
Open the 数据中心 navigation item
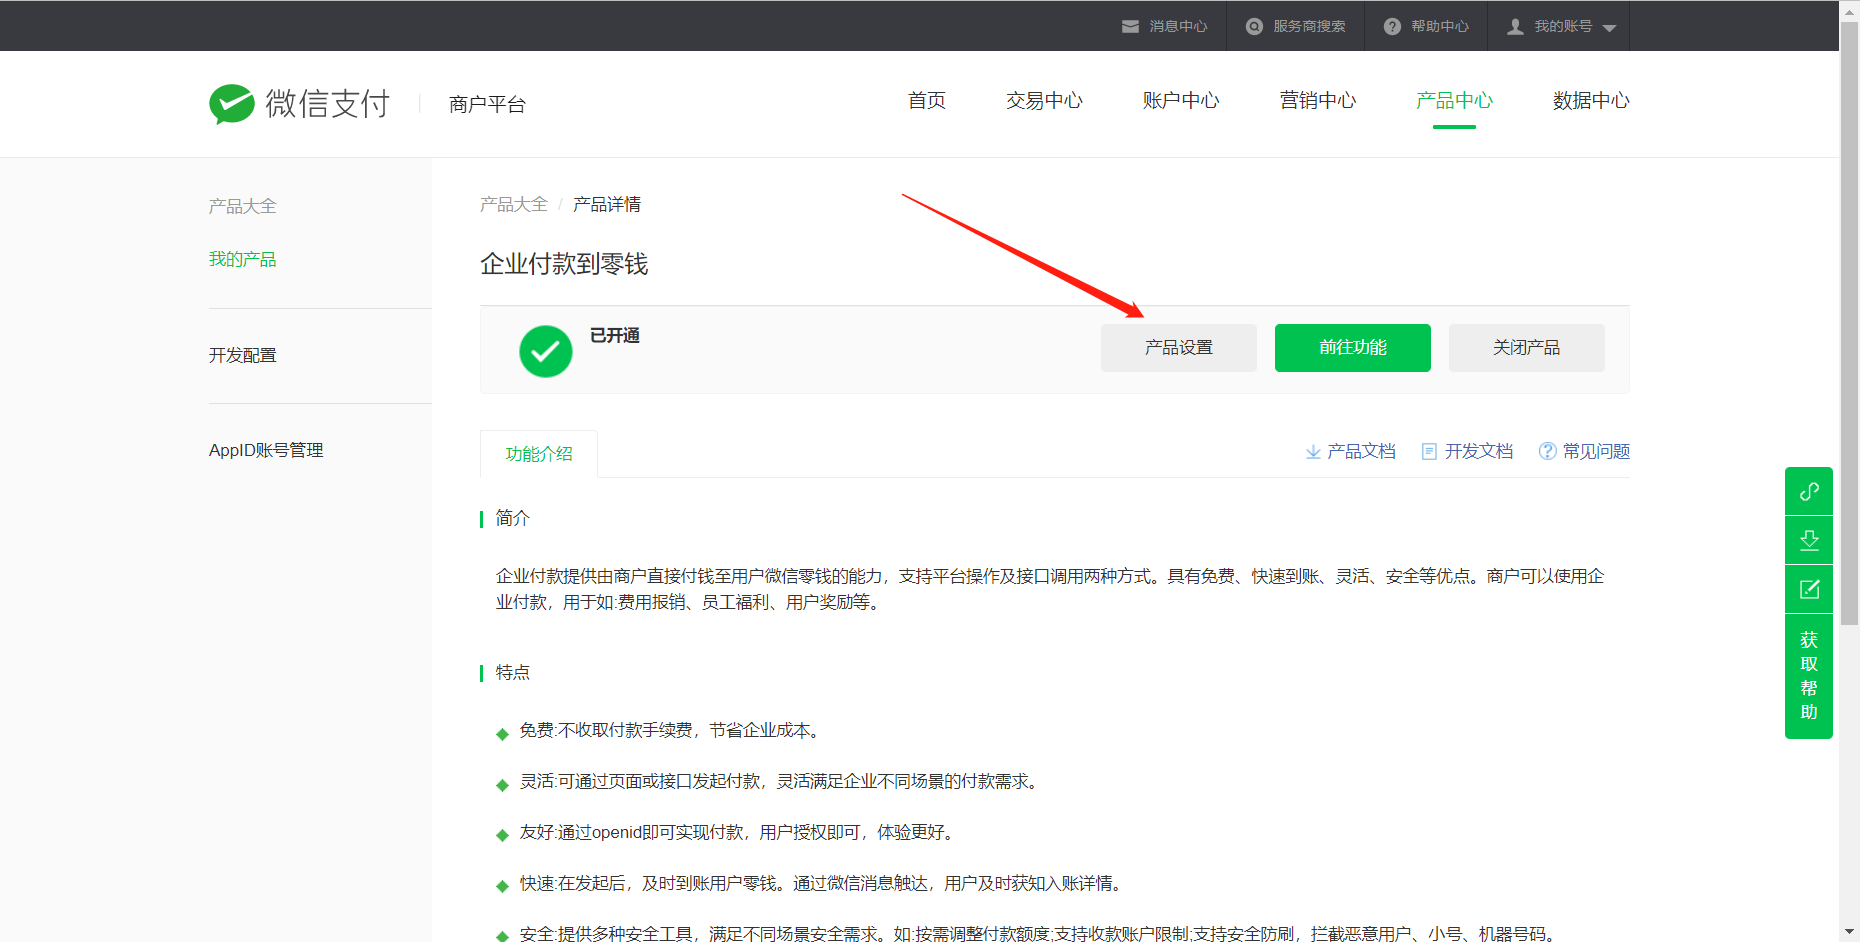click(x=1591, y=100)
